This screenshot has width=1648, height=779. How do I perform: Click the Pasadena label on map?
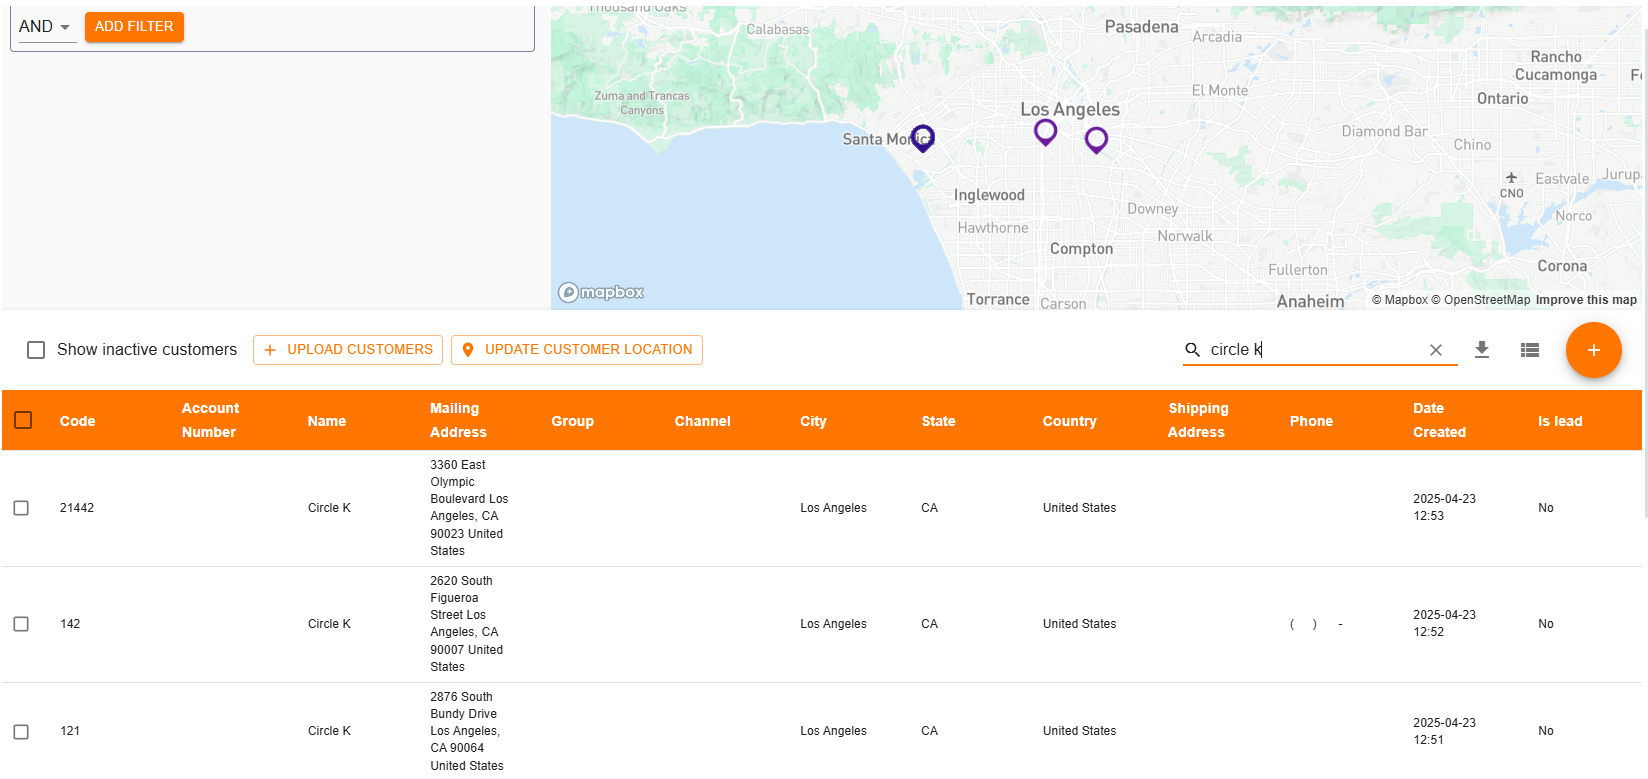(x=1141, y=27)
